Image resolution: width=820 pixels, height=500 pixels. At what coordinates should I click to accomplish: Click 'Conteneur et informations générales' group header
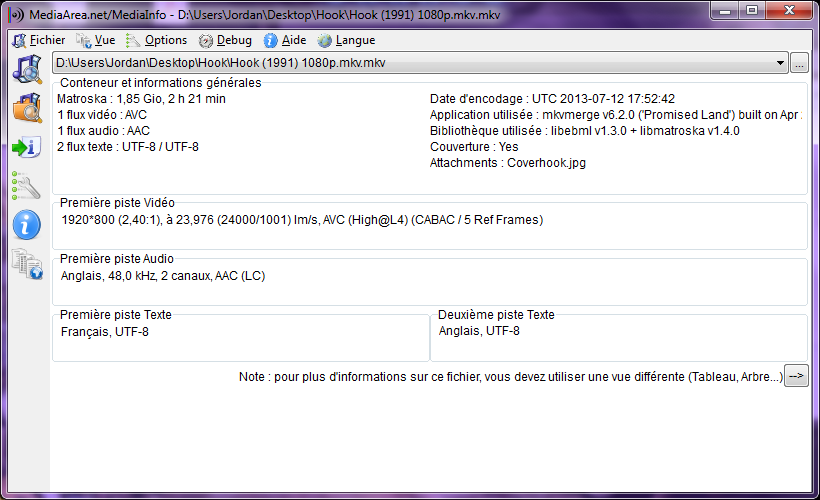tap(161, 83)
